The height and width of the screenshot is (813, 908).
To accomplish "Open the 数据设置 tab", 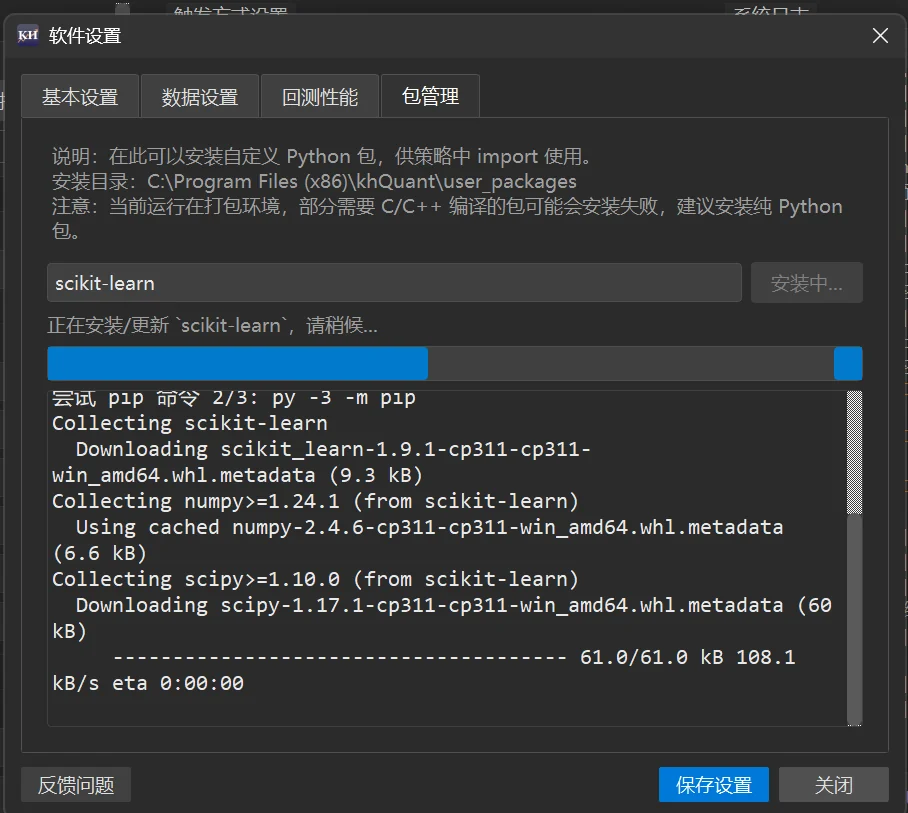I will pos(200,97).
